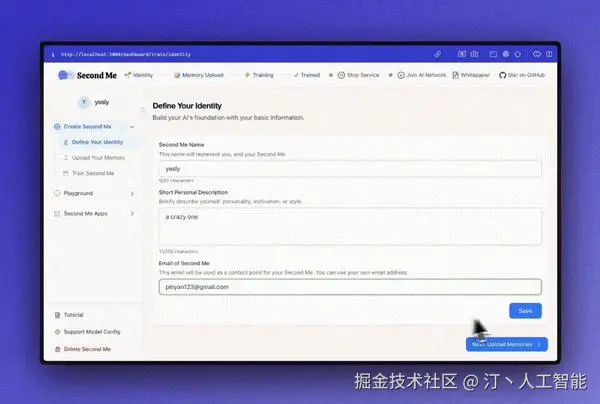This screenshot has height=404, width=600.
Task: Click the Define Your Identity heading
Action: tap(187, 106)
